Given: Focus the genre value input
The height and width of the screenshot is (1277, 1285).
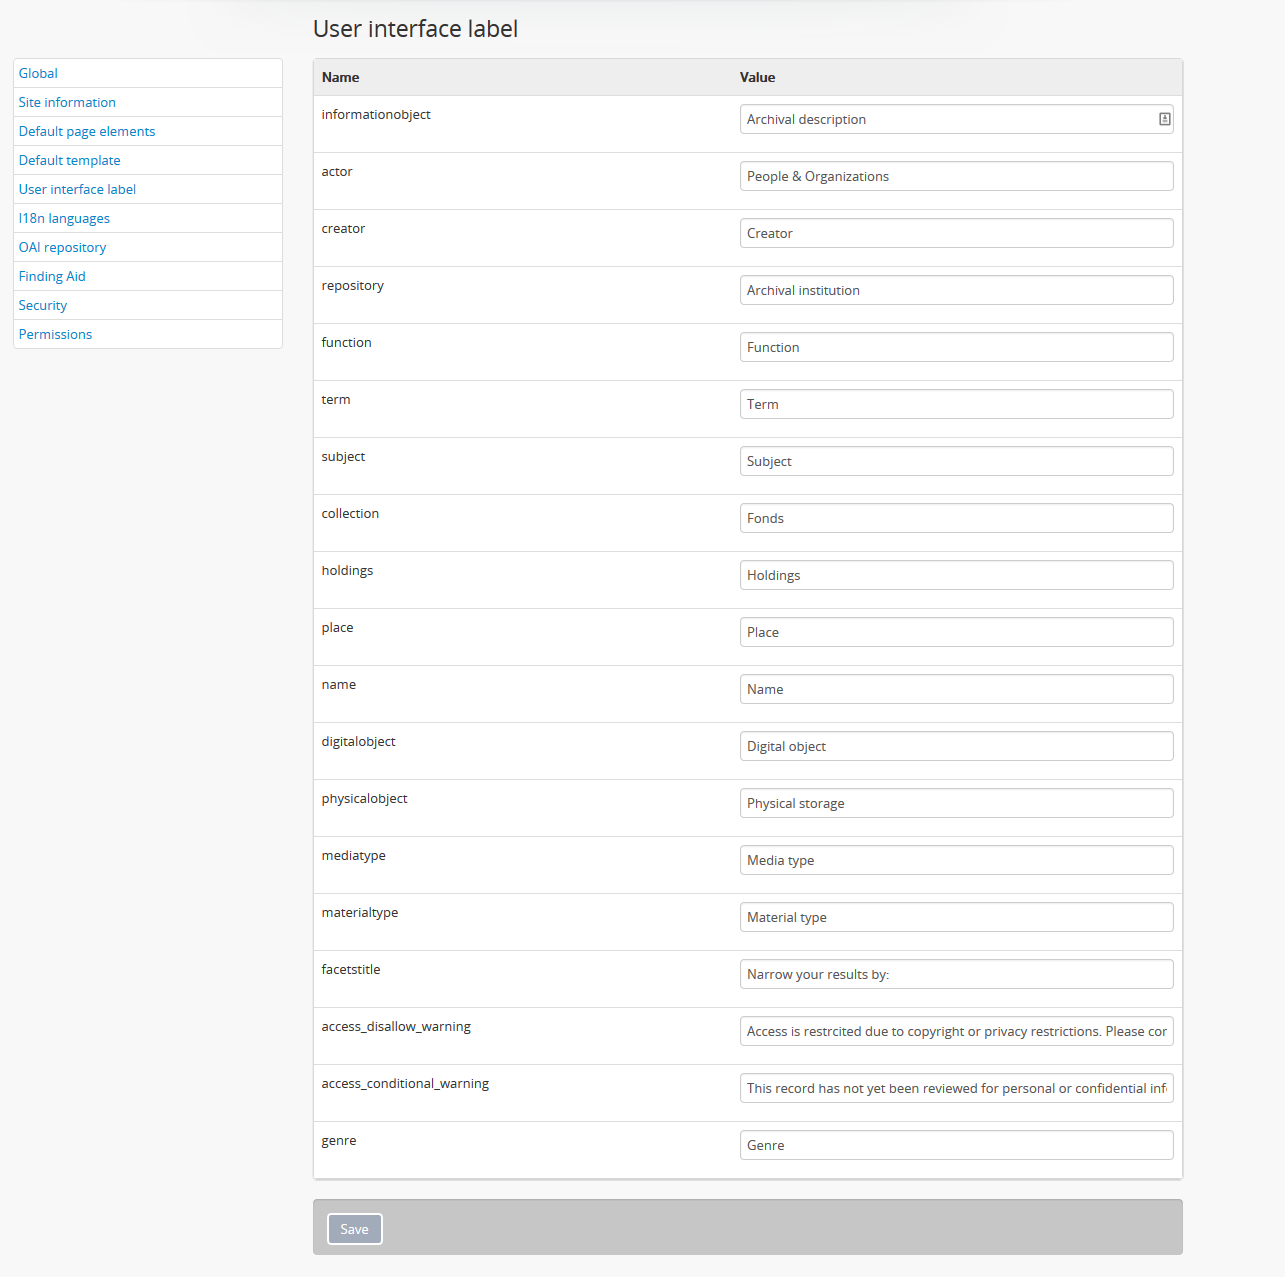Looking at the screenshot, I should (x=956, y=1145).
